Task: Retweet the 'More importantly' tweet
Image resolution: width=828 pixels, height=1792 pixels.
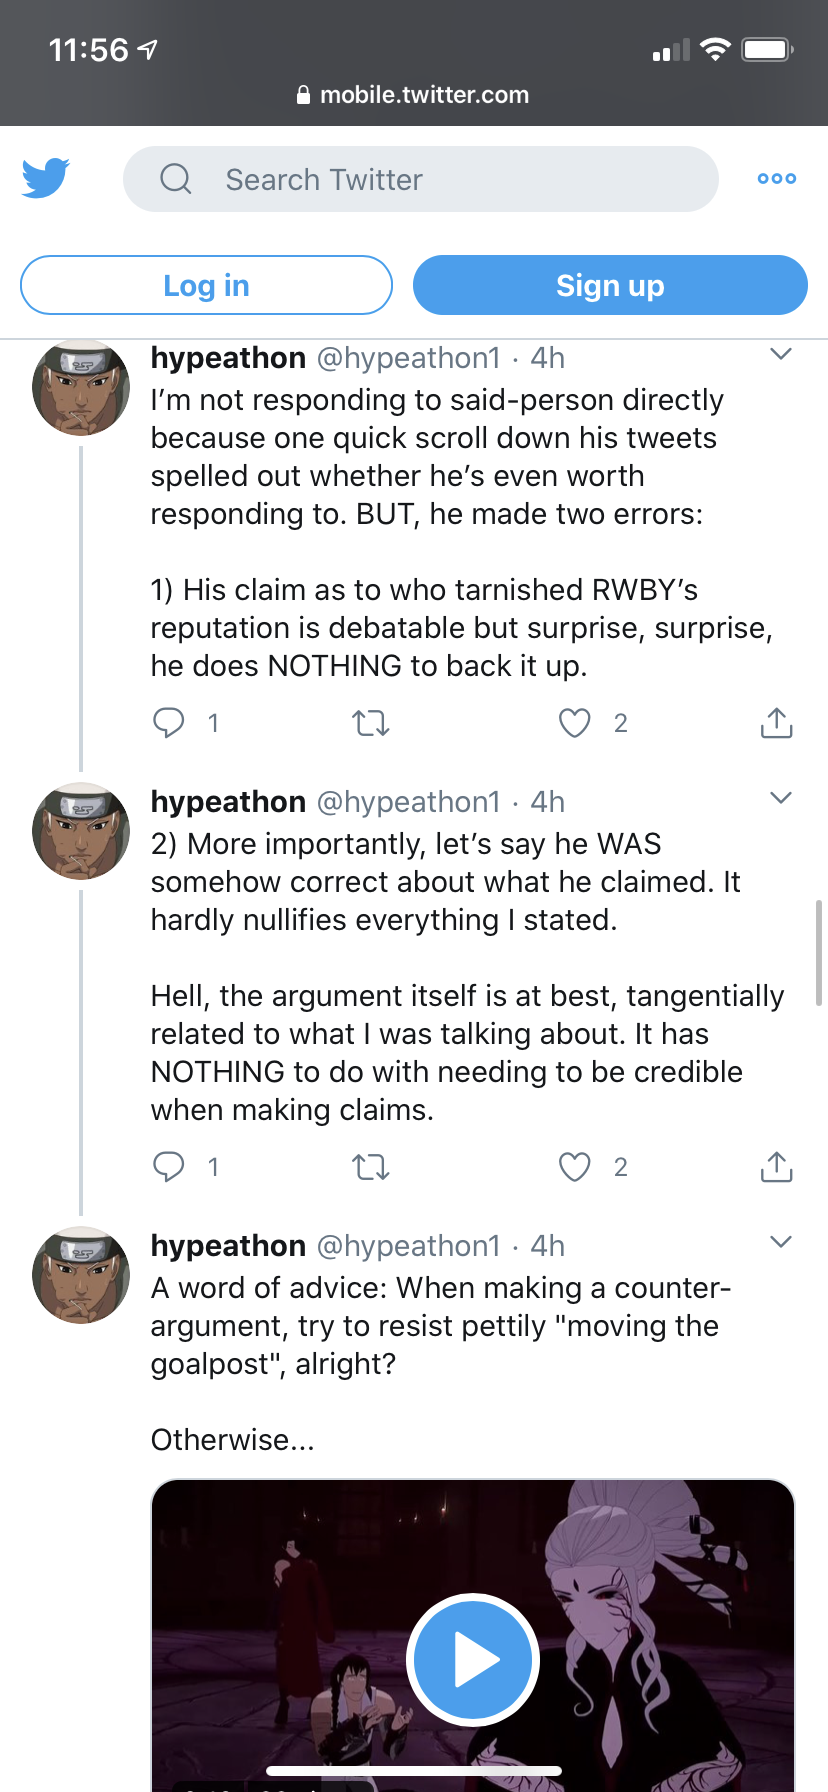Action: [x=371, y=1166]
